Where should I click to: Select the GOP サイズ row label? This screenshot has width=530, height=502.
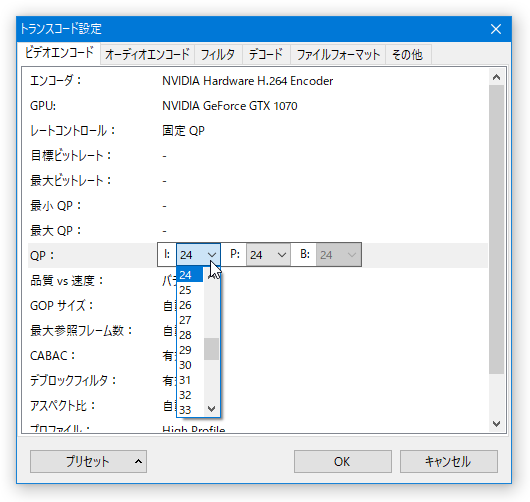pyautogui.click(x=61, y=306)
